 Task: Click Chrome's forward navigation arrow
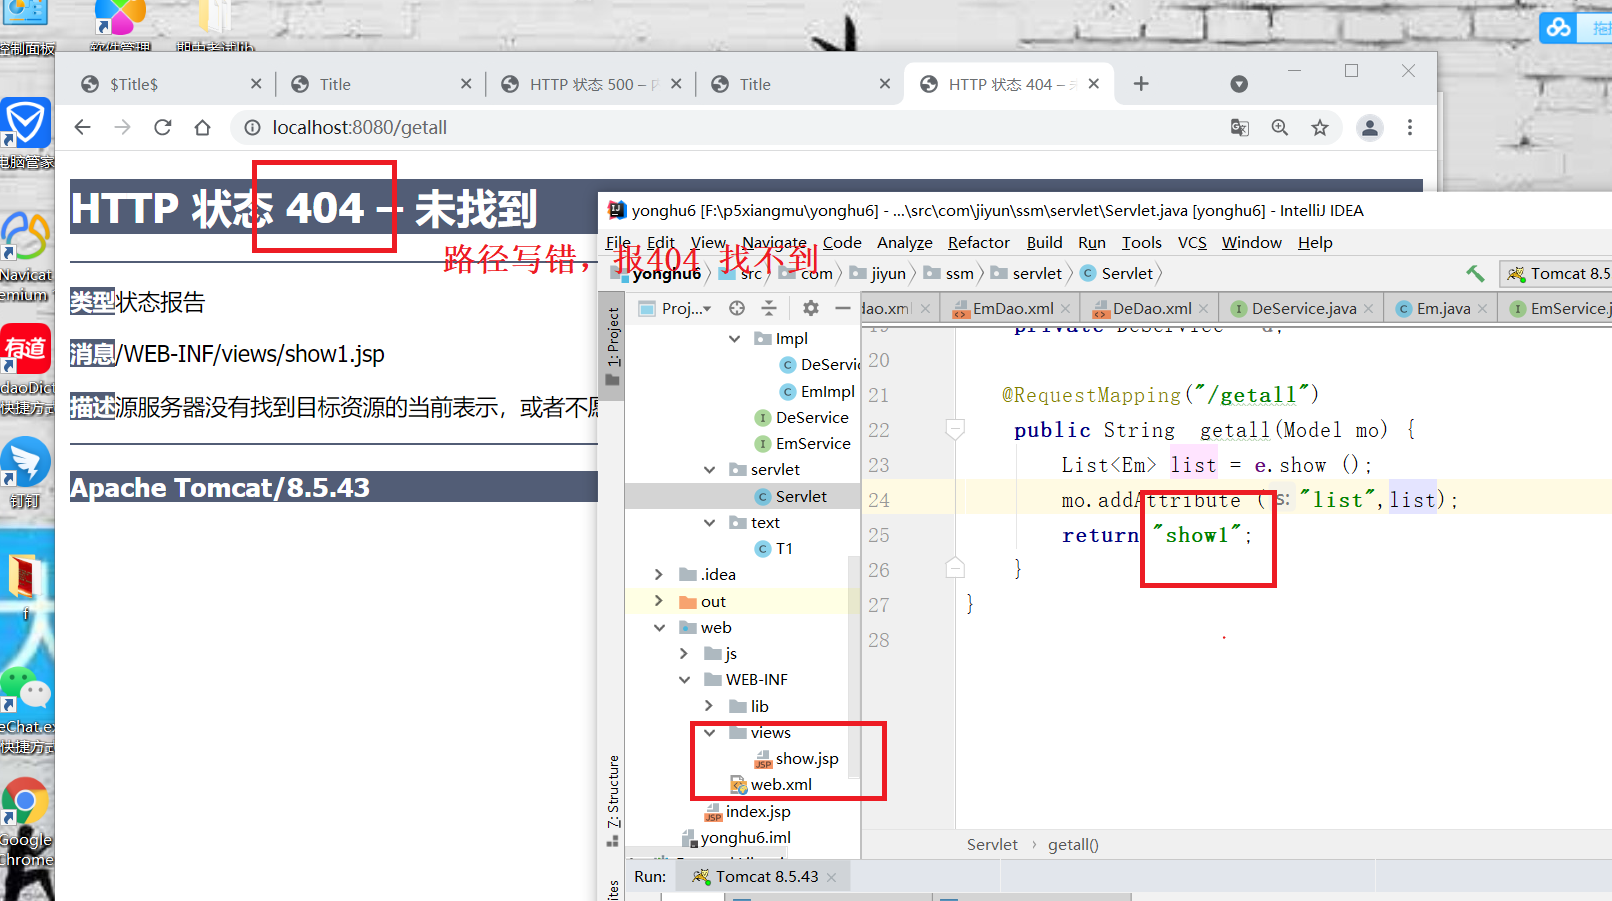pyautogui.click(x=122, y=127)
